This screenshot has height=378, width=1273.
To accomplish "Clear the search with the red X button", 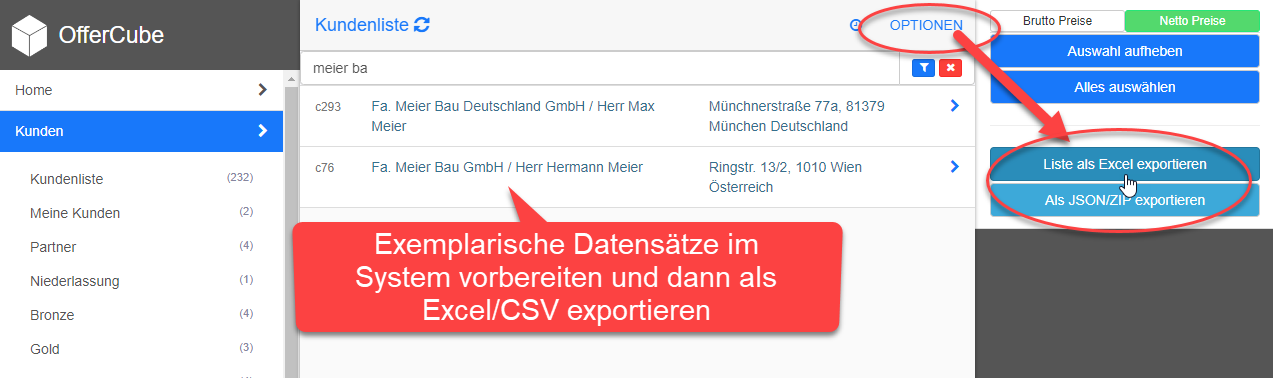I will click(x=950, y=68).
